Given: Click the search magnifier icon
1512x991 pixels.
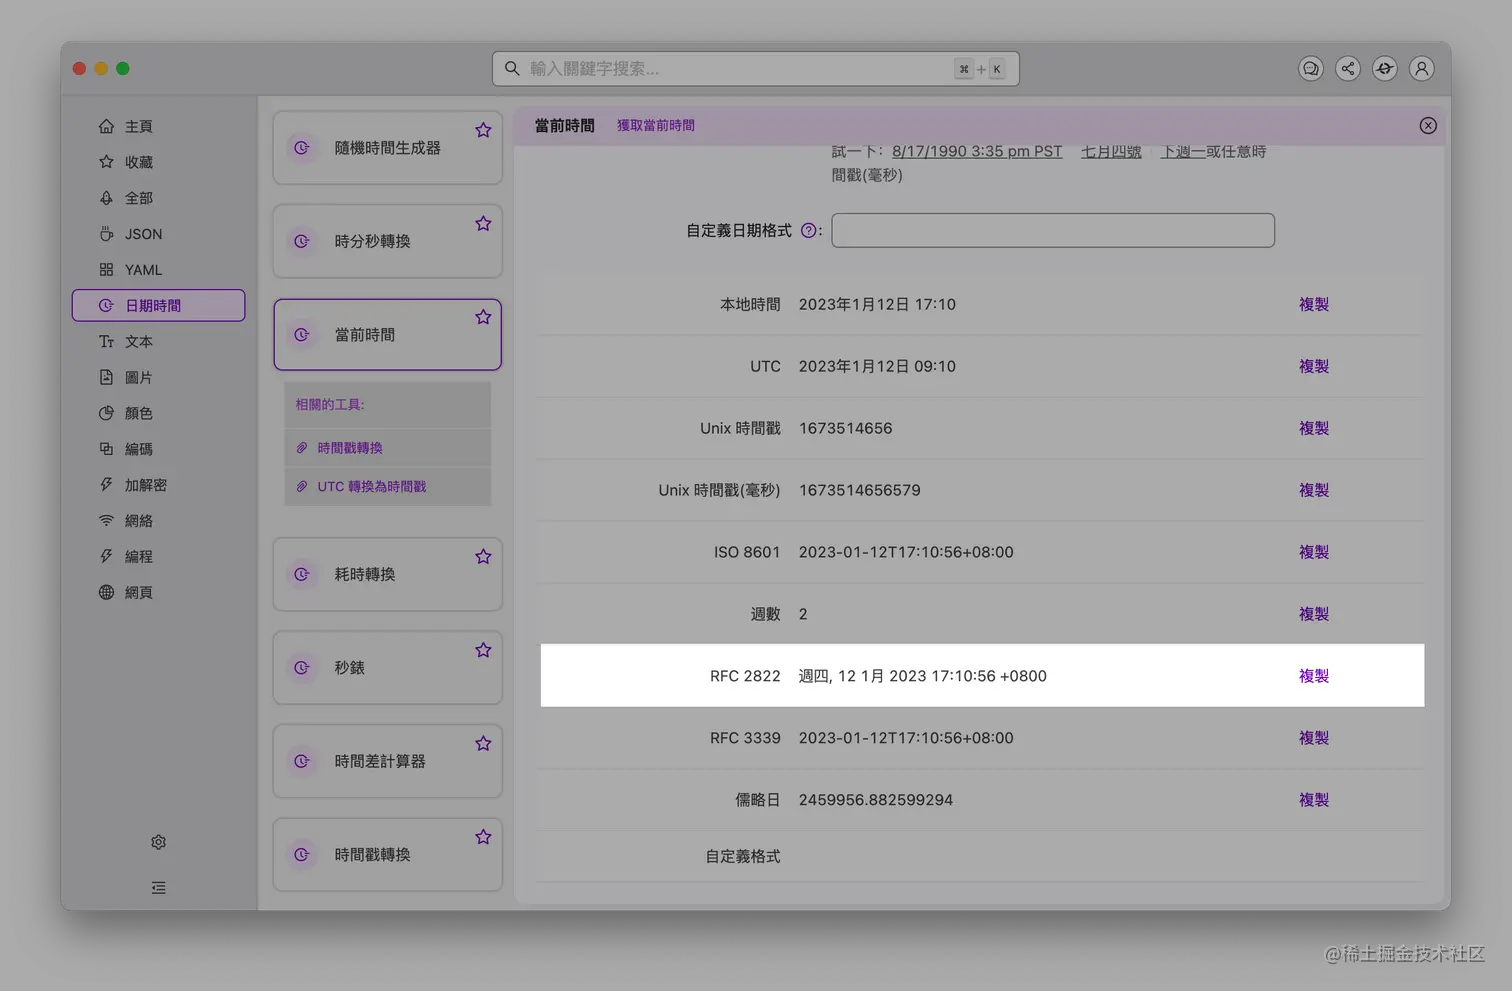Looking at the screenshot, I should tap(511, 68).
